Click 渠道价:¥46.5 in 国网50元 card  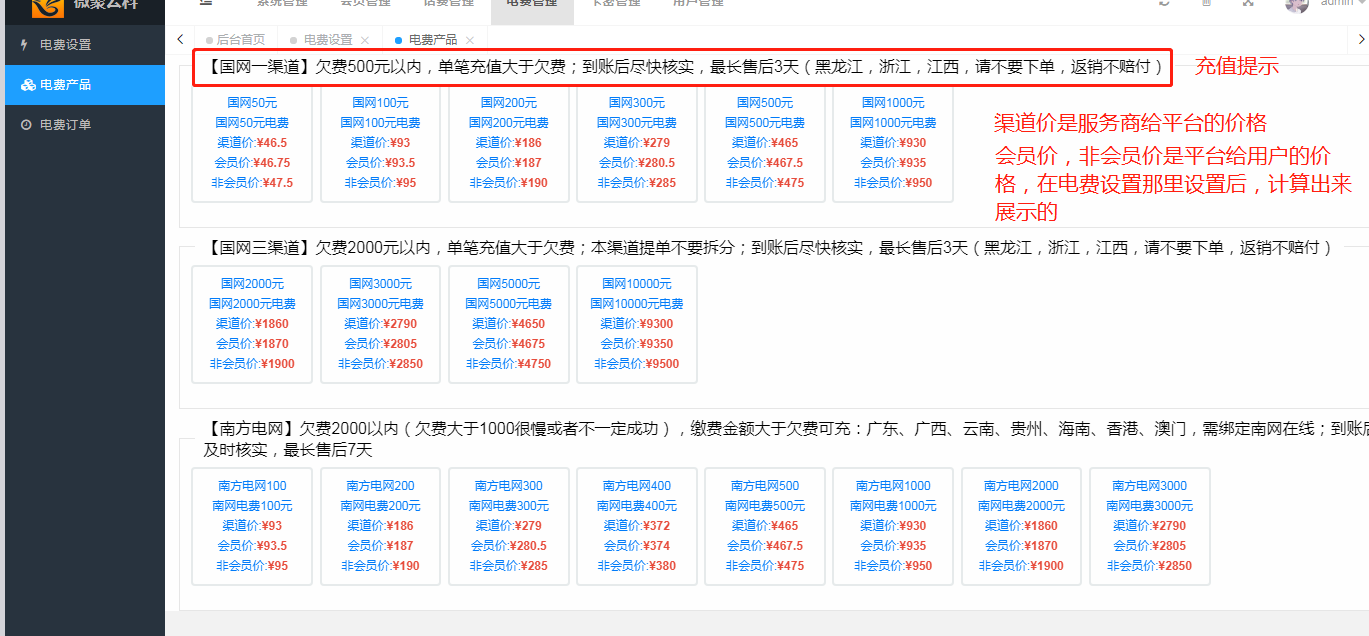(x=252, y=143)
